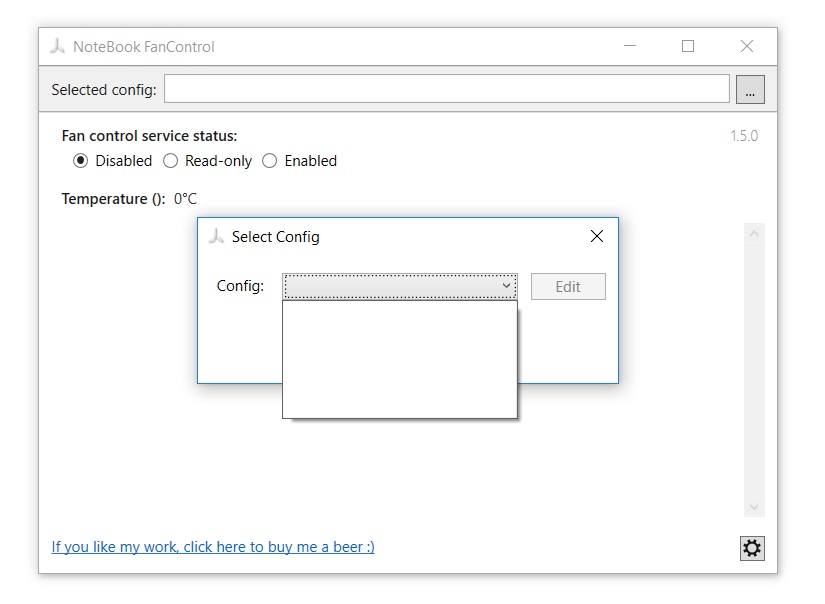Click the scrollbar up arrow in main window
The image size is (825, 604).
pos(754,234)
